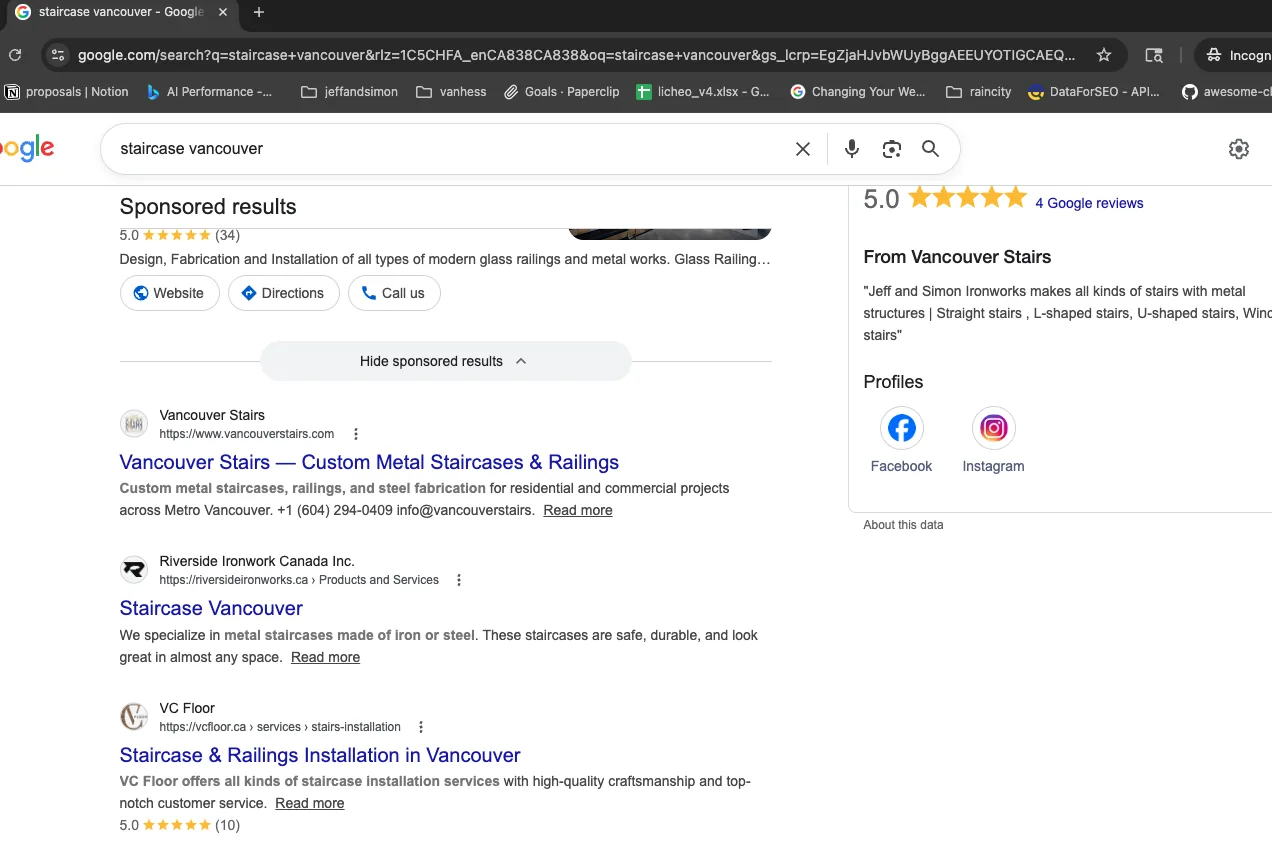Open proposals | Notion bookmark
Screen dimensions: 1272x845
coord(67,91)
